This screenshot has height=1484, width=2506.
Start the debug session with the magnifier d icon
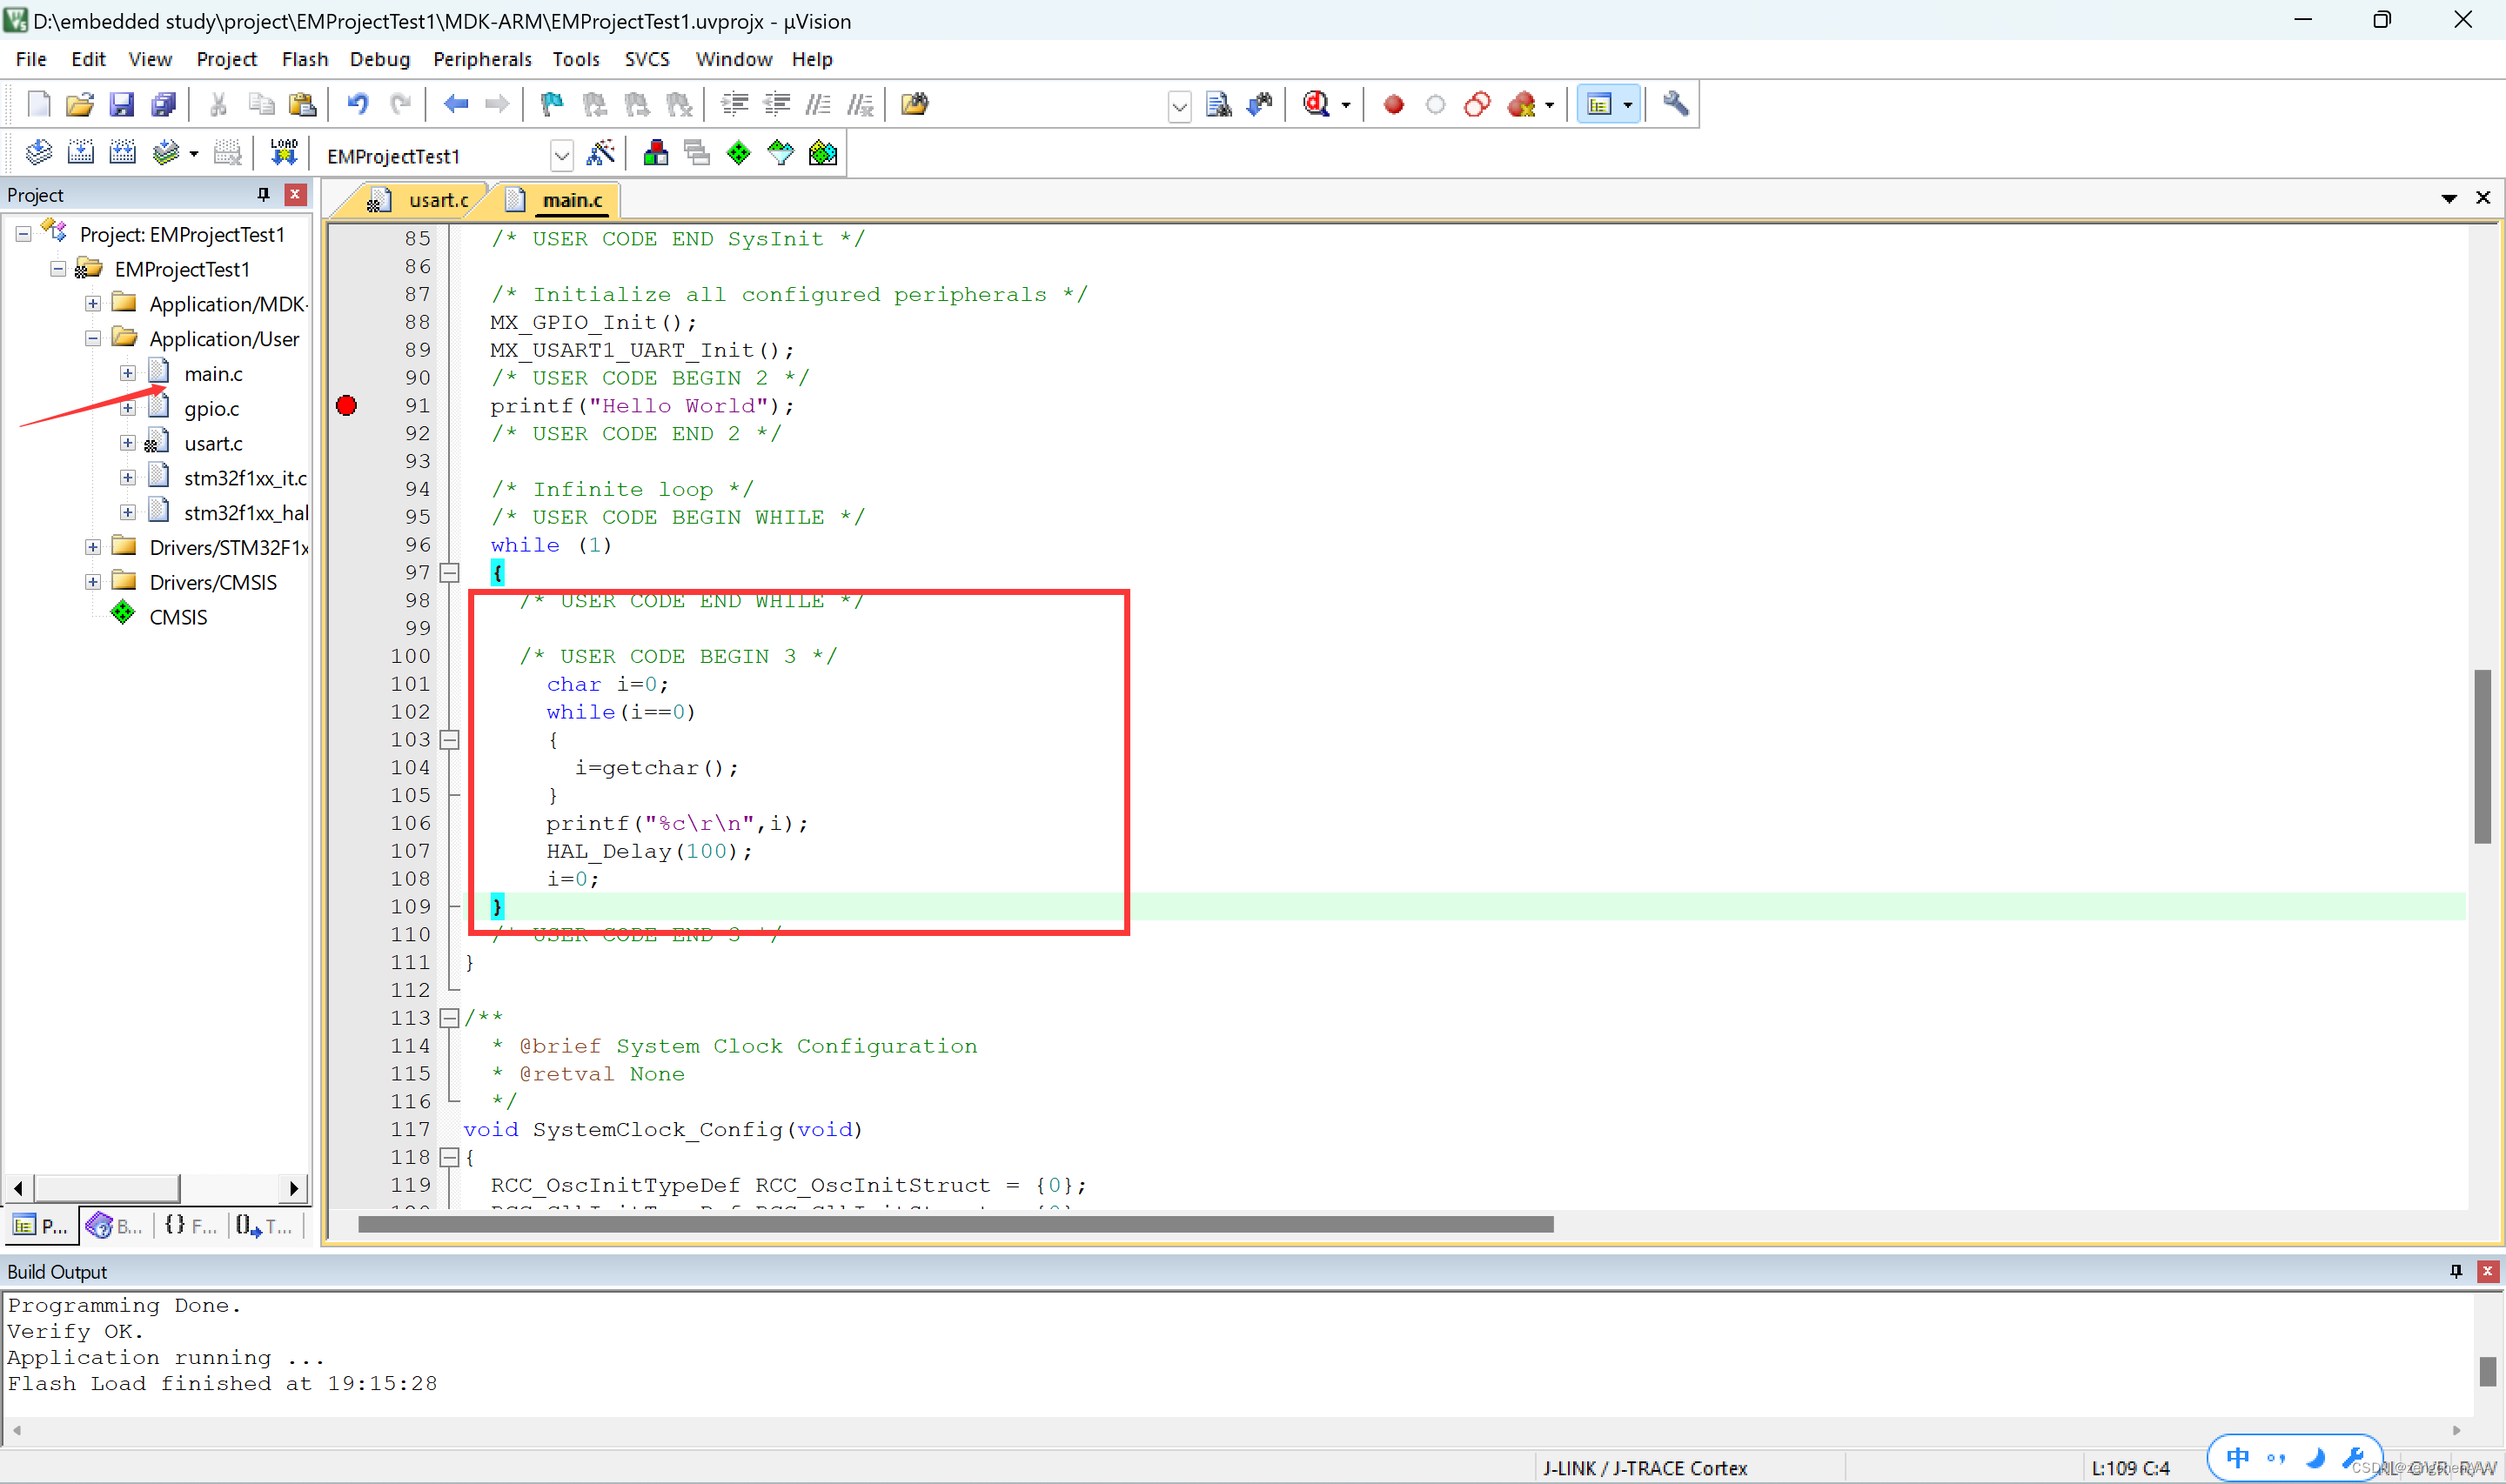point(1316,104)
